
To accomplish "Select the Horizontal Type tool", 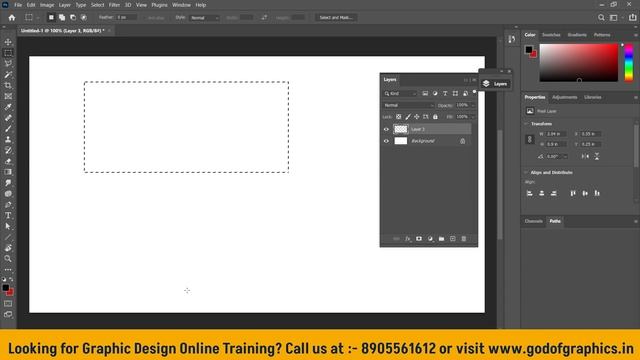I will pos(8,215).
